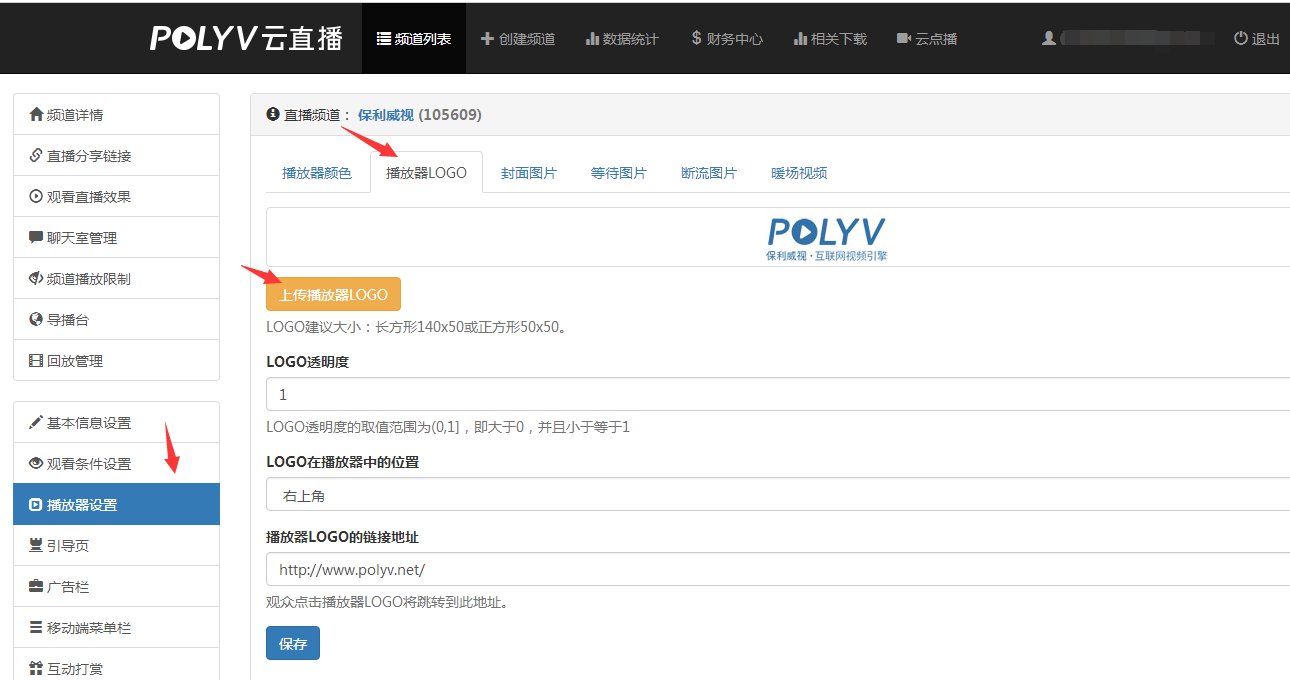Click the play icon for 观看直播效果
This screenshot has height=680, width=1290.
[x=36, y=197]
